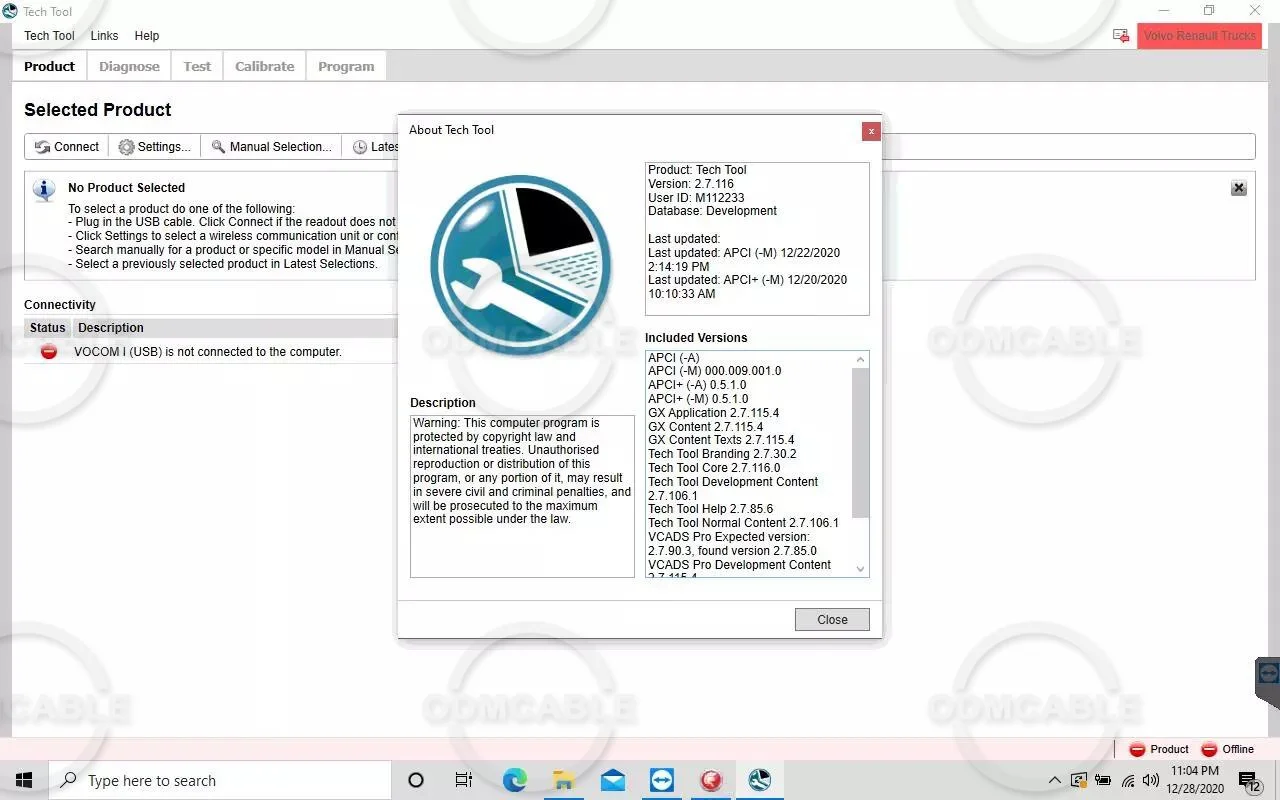Switch to TeamViewer on the taskbar
The height and width of the screenshot is (800, 1280).
(x=662, y=780)
